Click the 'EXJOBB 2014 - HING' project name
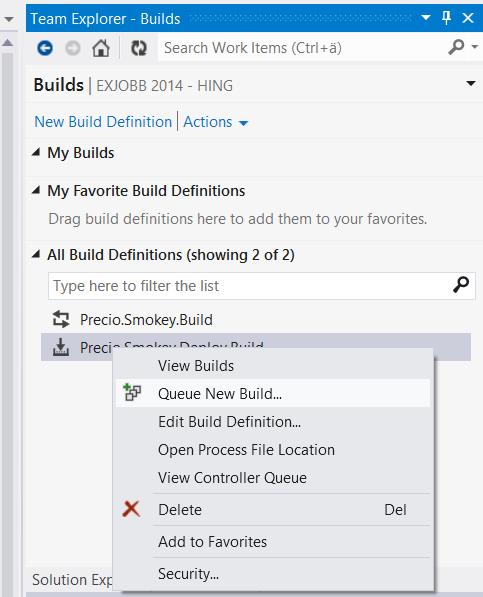The image size is (483, 597). pyautogui.click(x=164, y=86)
